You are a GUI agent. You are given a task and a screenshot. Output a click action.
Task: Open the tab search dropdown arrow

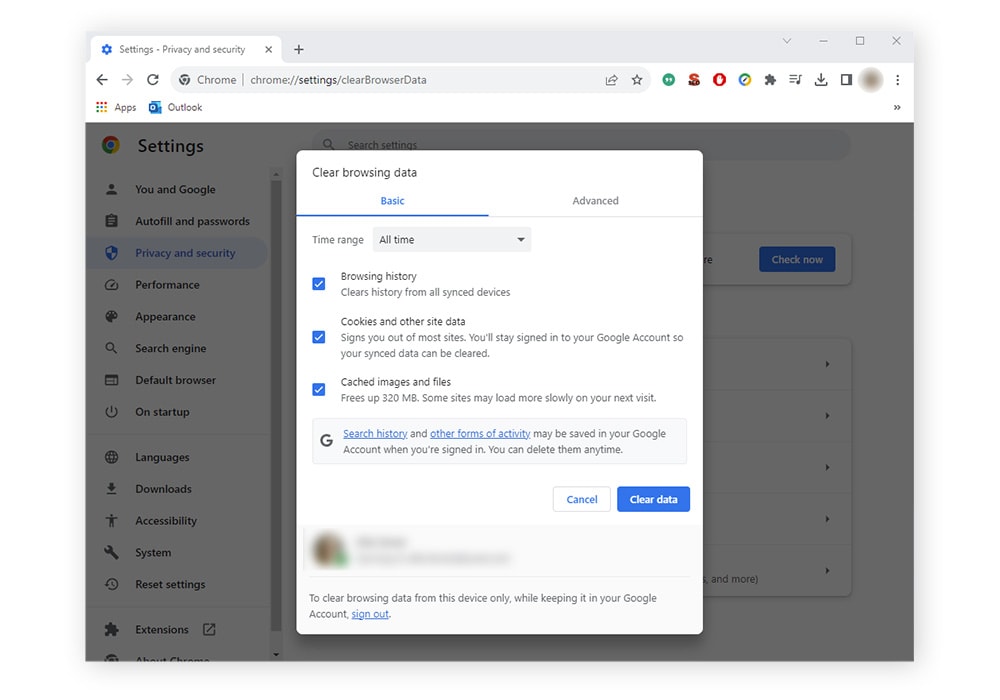click(787, 41)
